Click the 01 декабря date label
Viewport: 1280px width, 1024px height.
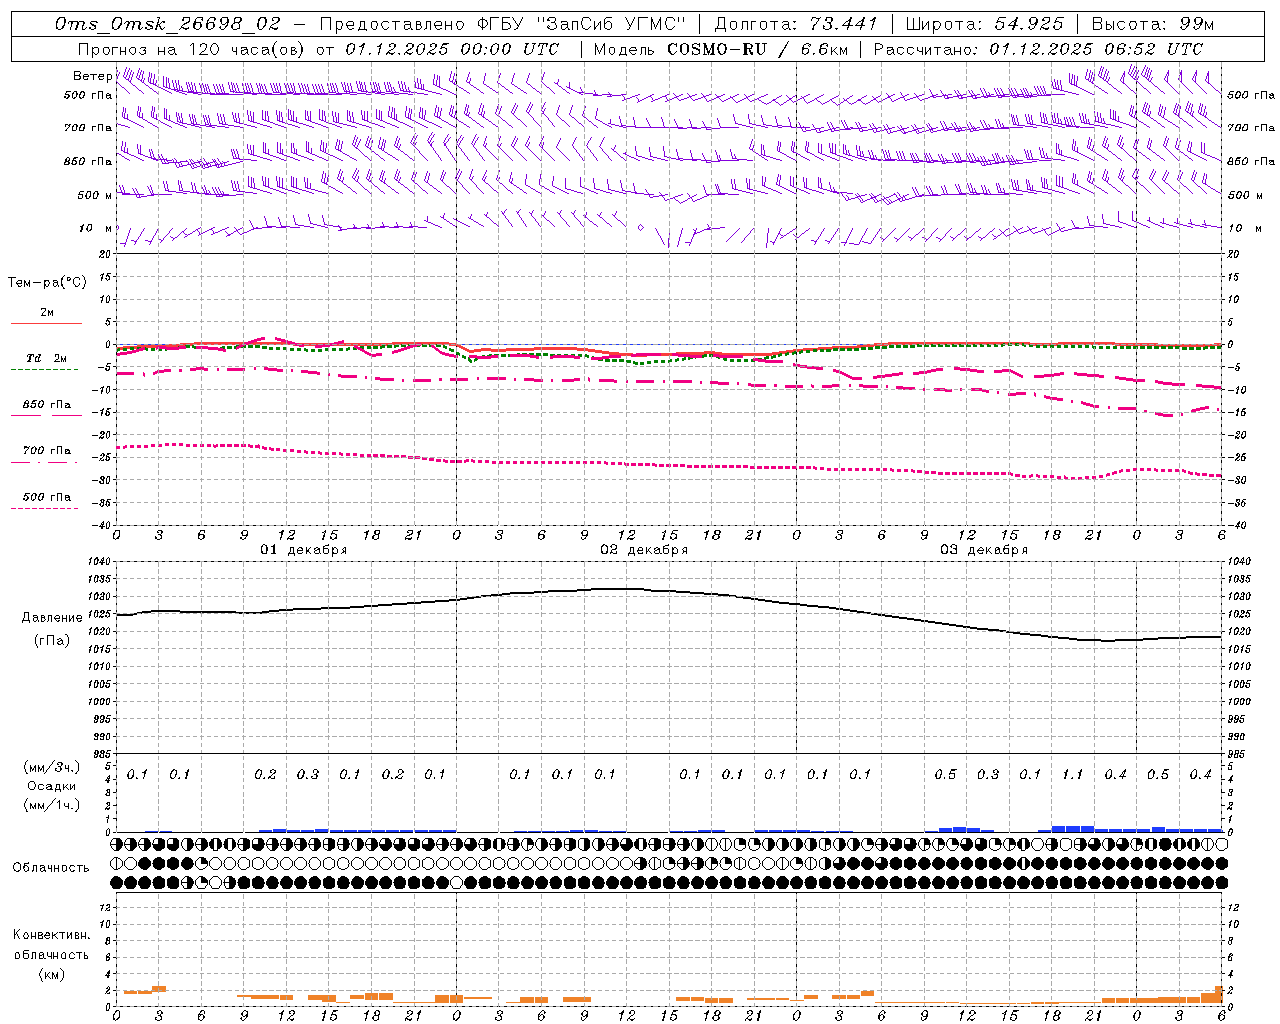(x=304, y=550)
